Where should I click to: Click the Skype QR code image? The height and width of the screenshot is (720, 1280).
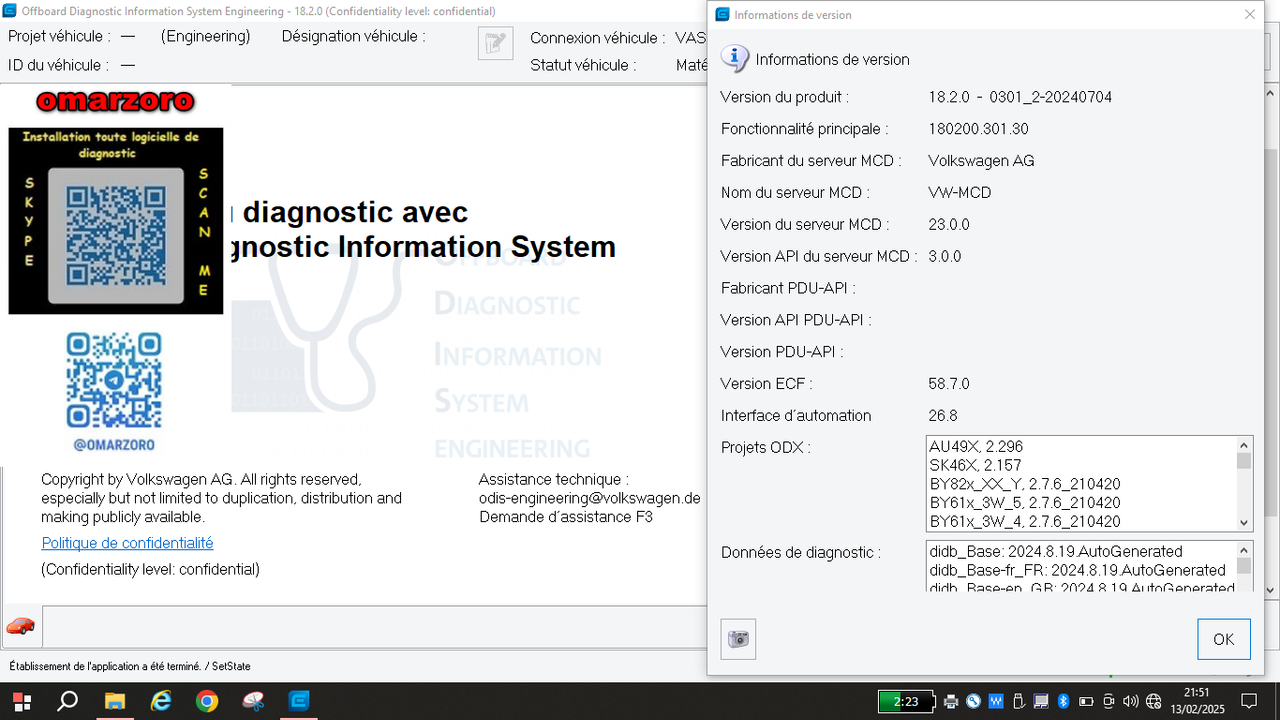click(116, 235)
